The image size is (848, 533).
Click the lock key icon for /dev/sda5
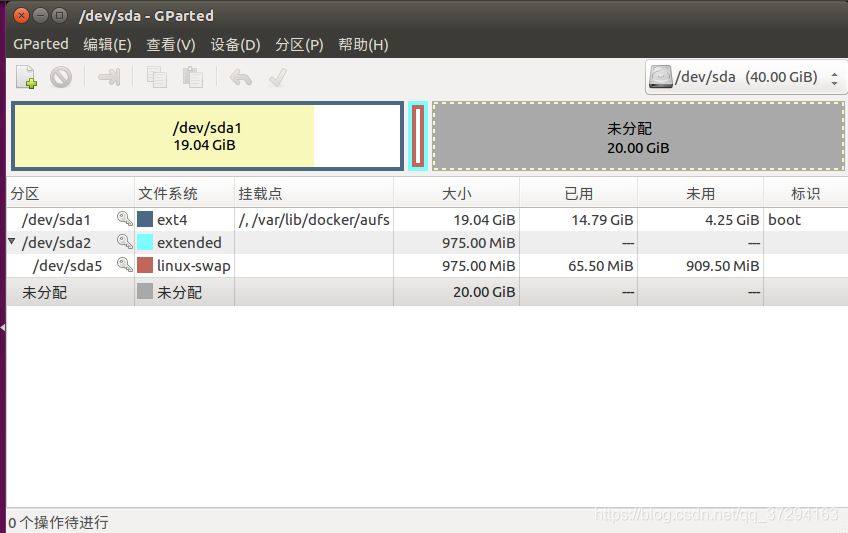pyautogui.click(x=125, y=264)
